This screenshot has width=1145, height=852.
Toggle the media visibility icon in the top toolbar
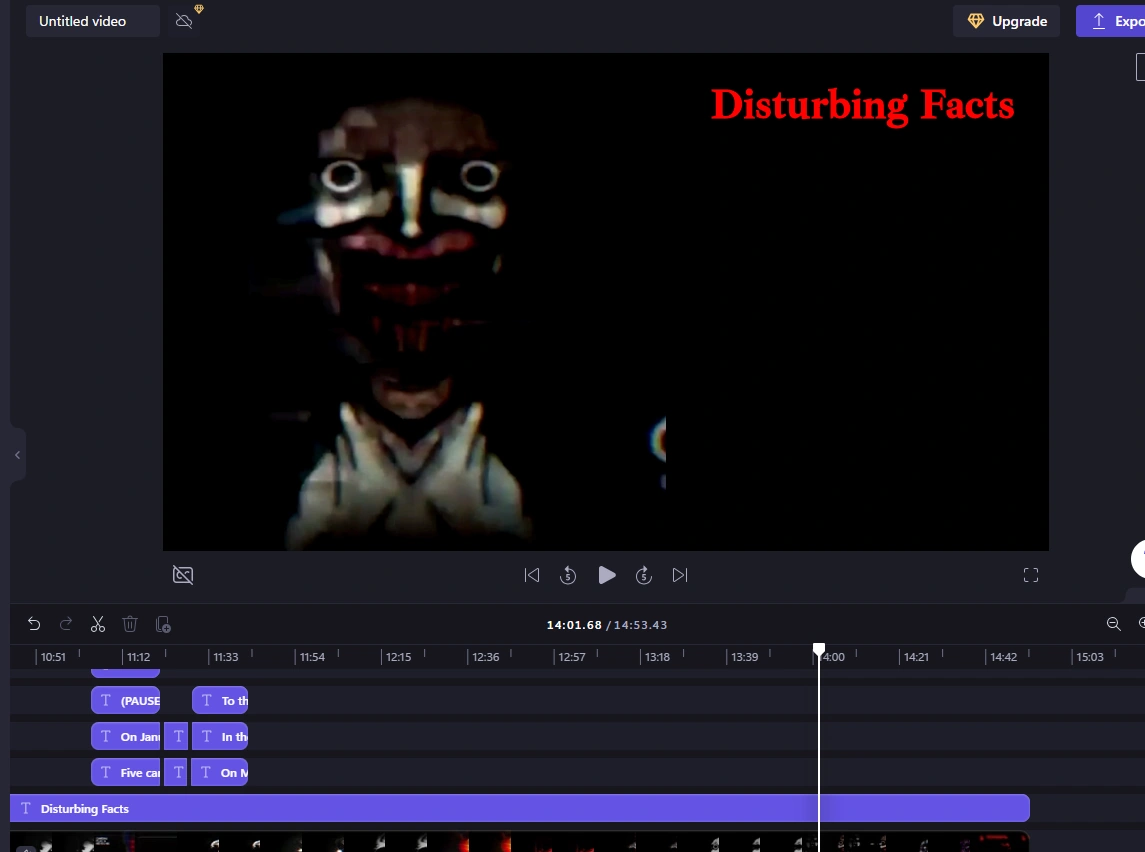click(x=184, y=19)
